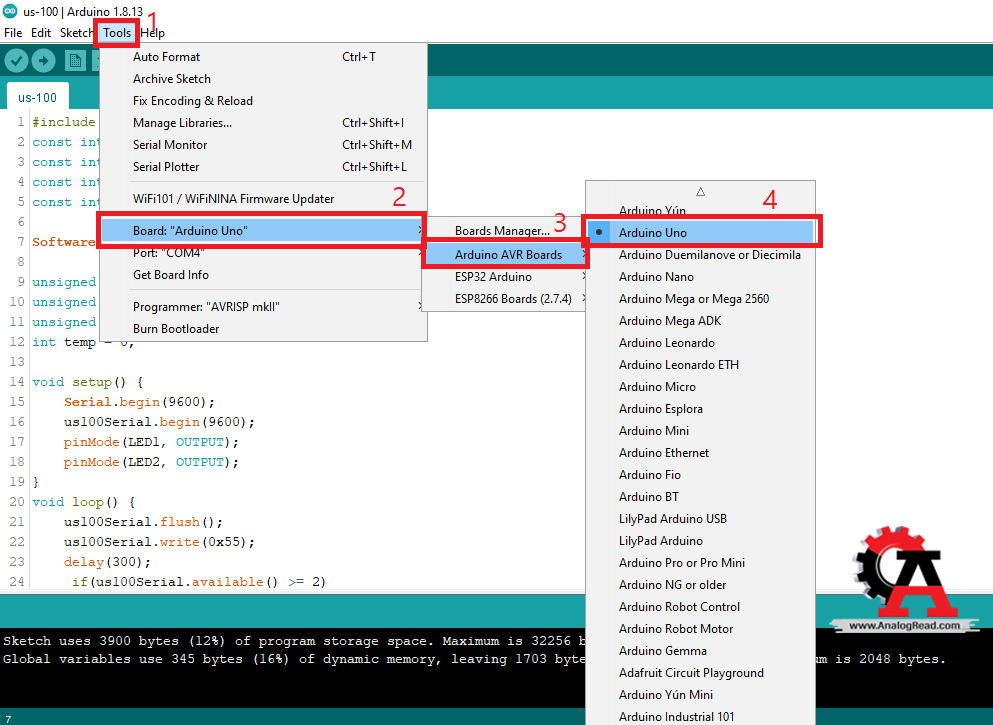Select the Arduino Gemma board
The width and height of the screenshot is (993, 725).
(x=700, y=651)
